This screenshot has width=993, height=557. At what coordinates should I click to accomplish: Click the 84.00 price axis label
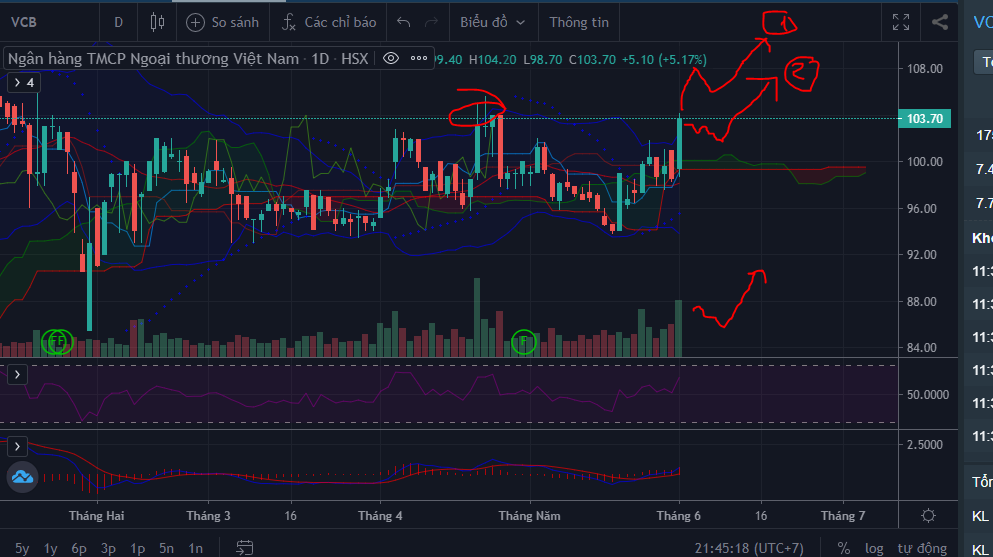coord(921,347)
